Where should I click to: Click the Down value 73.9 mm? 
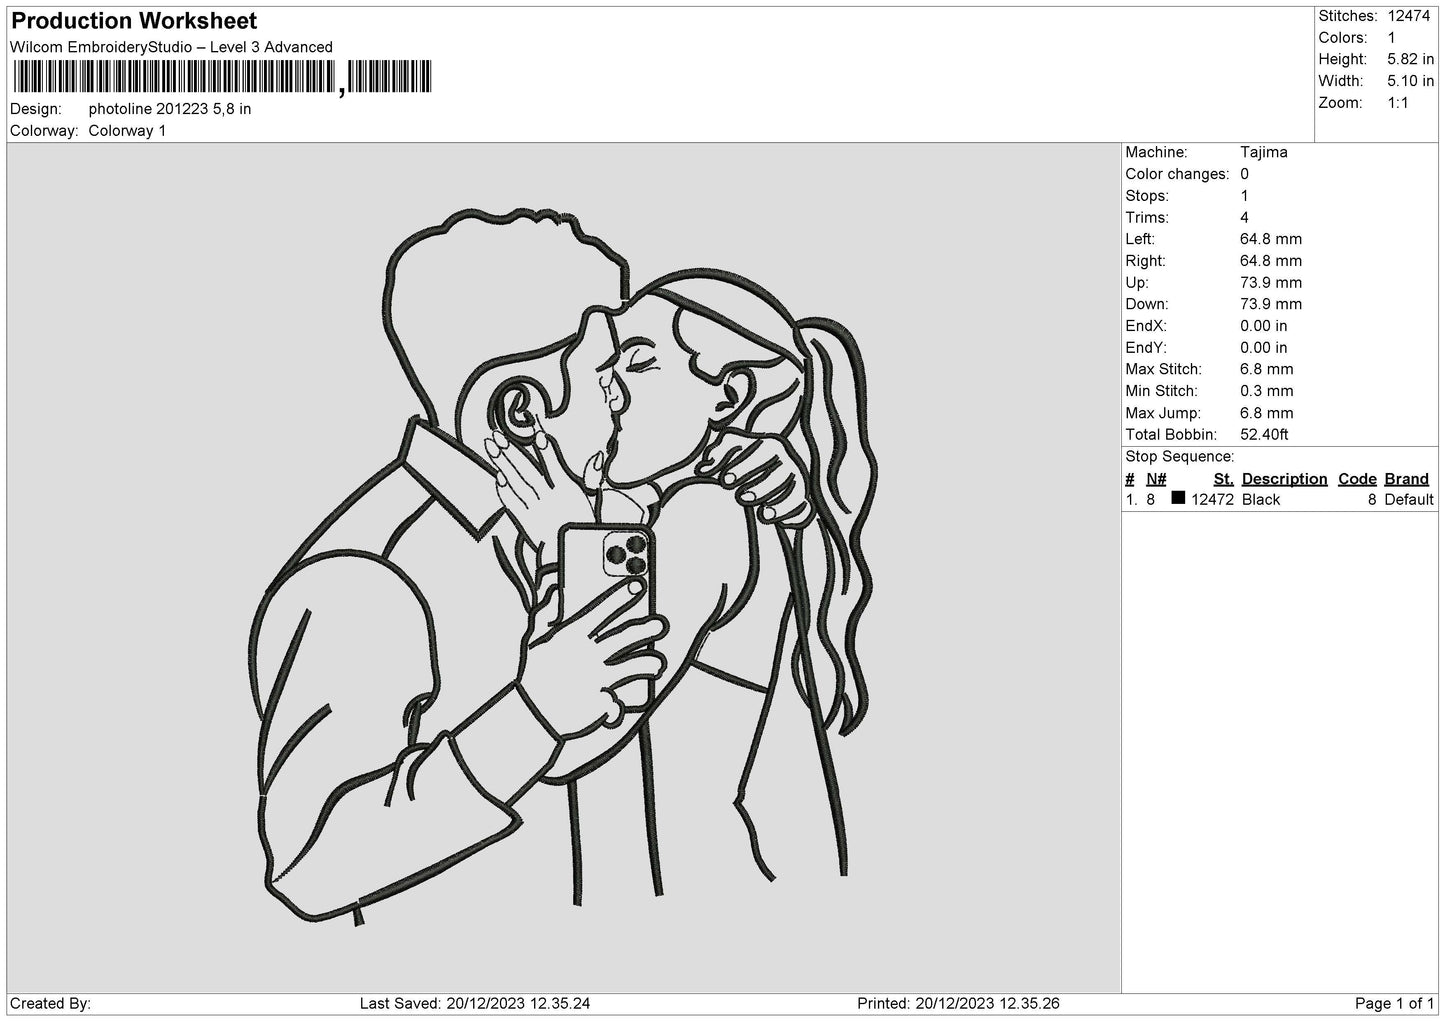pyautogui.click(x=1270, y=304)
